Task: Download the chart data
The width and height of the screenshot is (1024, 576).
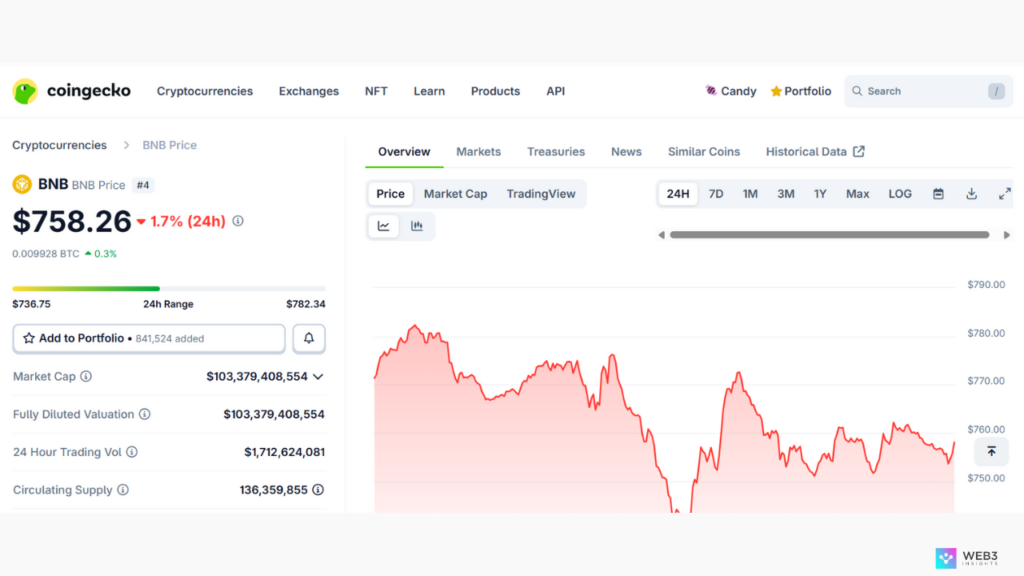Action: click(x=971, y=194)
